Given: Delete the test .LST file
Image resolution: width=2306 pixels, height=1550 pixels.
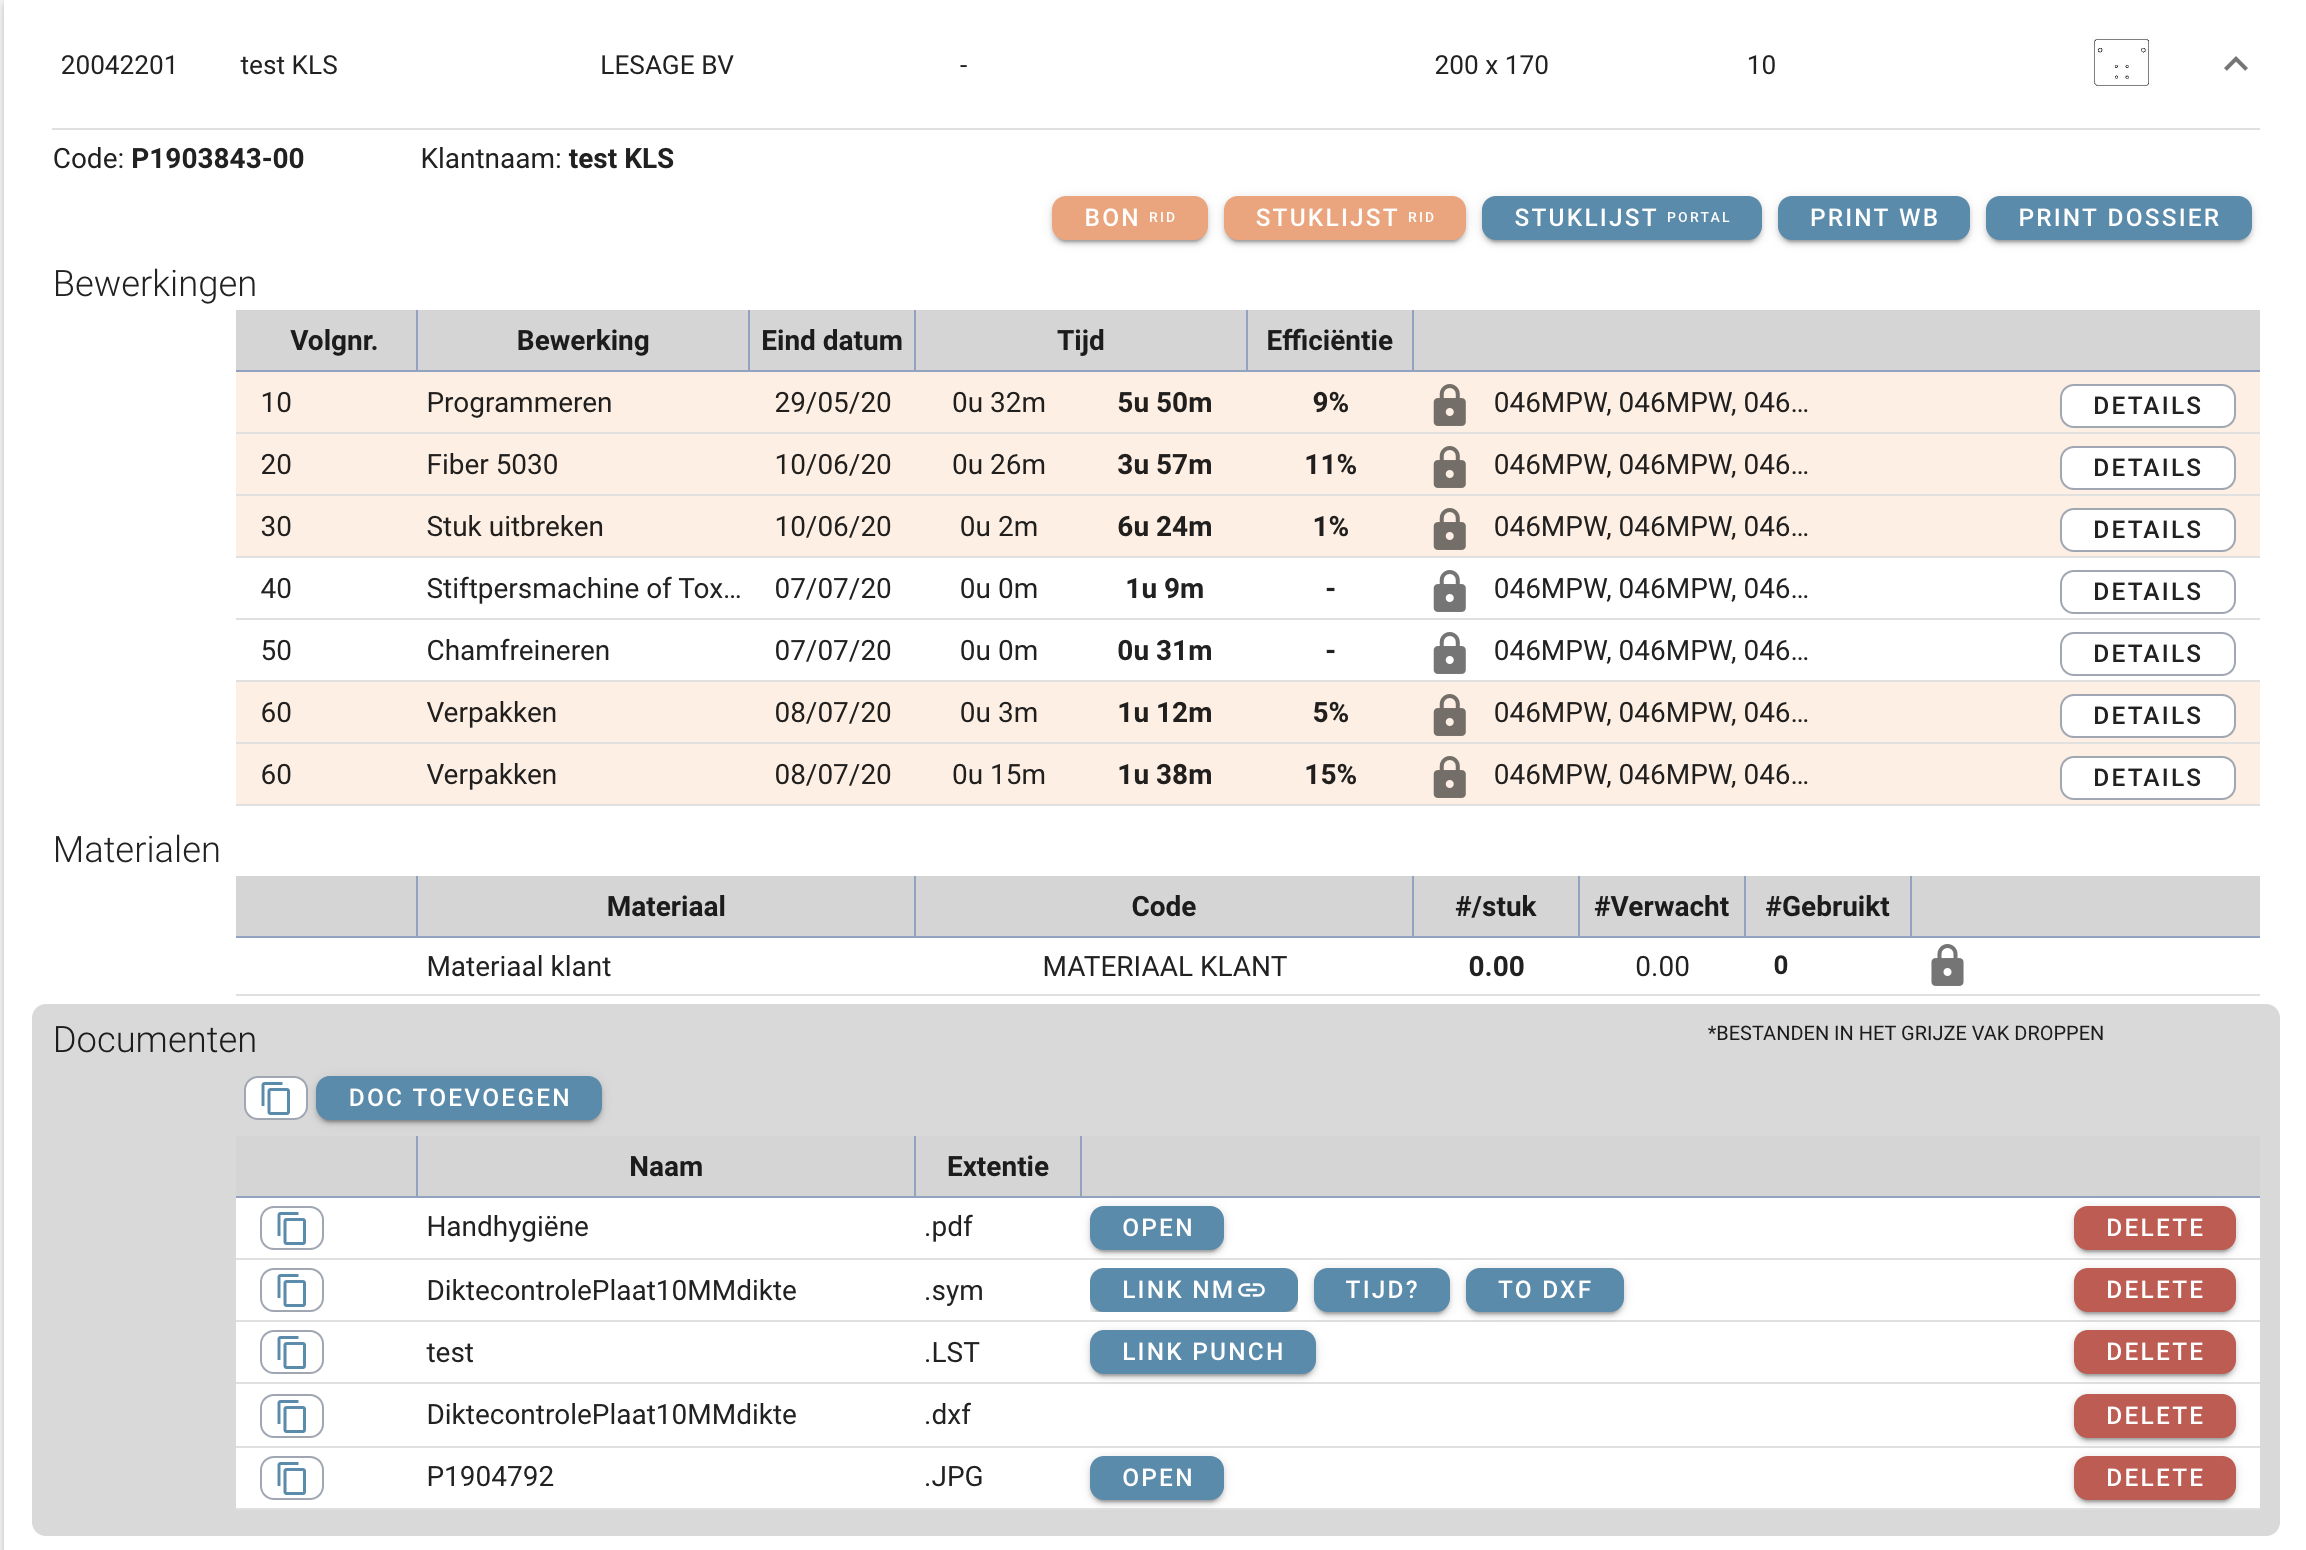Looking at the screenshot, I should (x=2155, y=1352).
